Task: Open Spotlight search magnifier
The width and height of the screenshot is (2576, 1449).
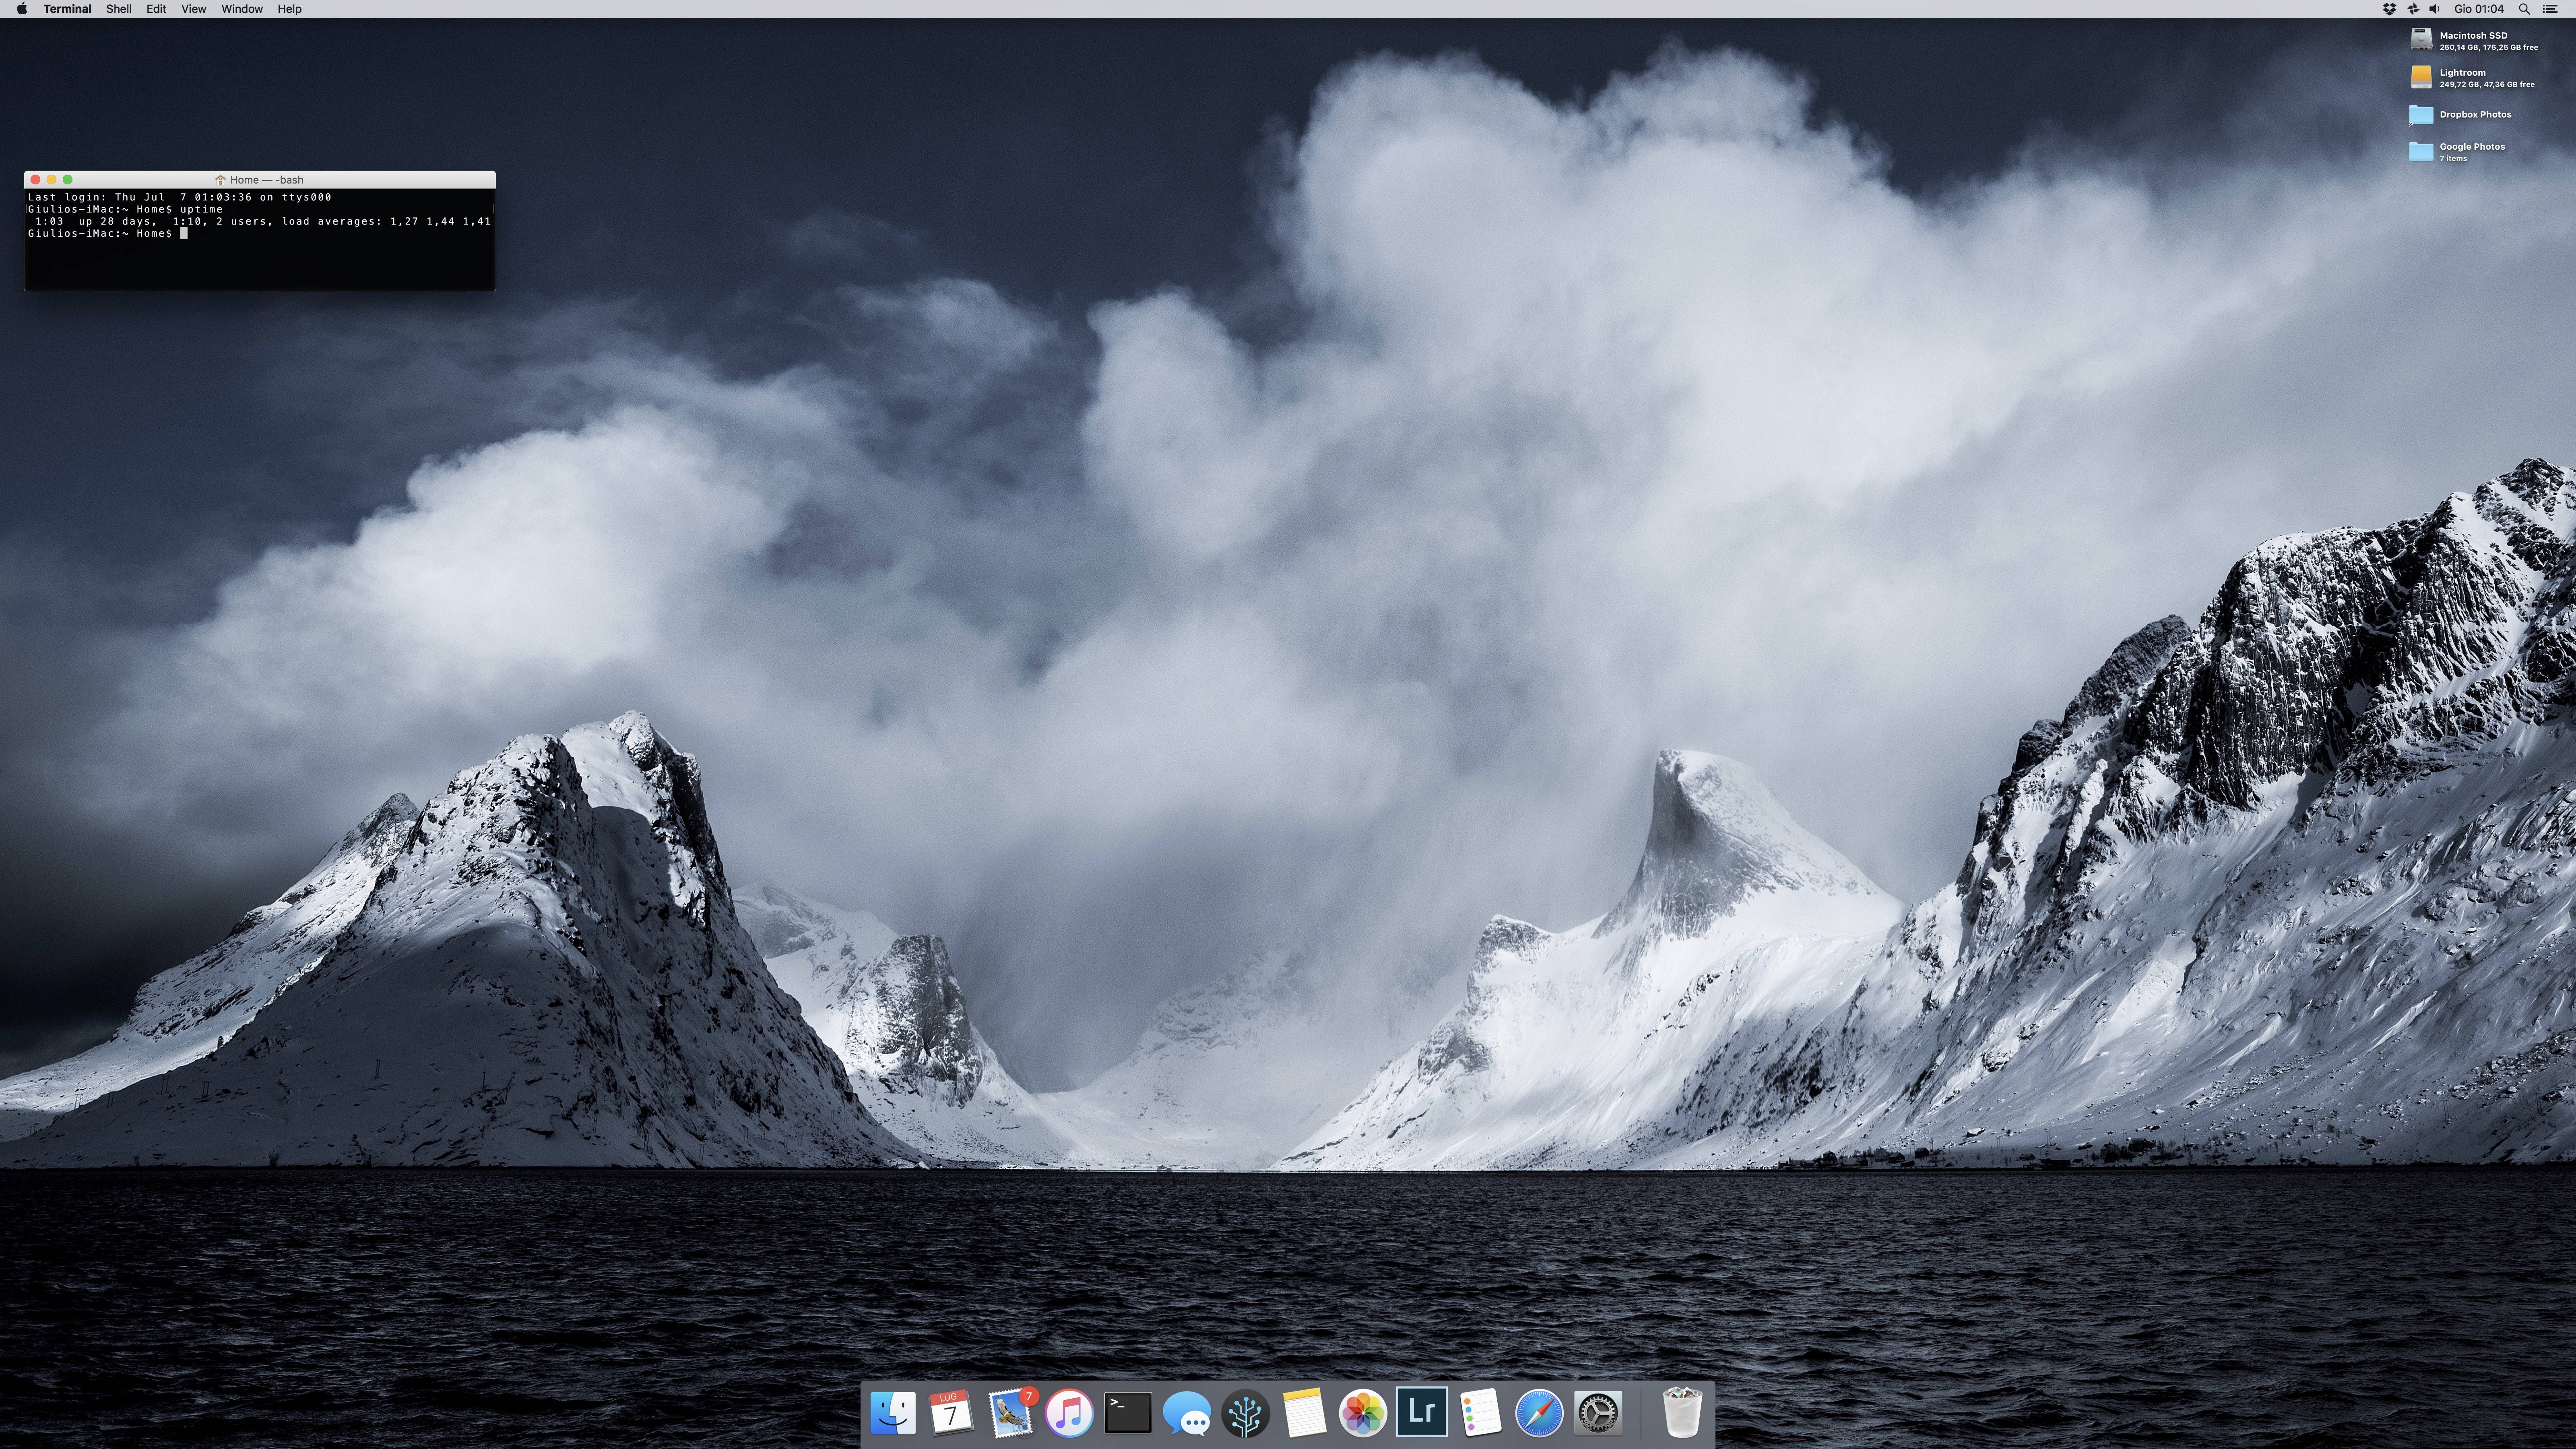Action: click(x=2524, y=9)
